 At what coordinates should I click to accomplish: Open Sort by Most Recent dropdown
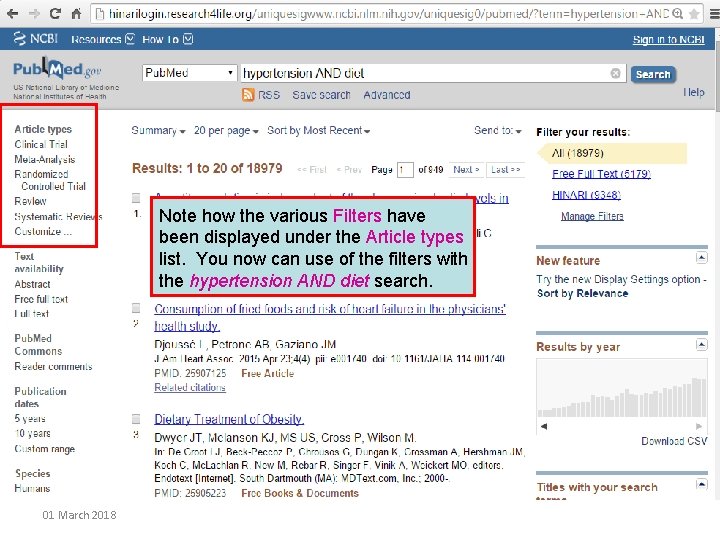click(x=318, y=131)
